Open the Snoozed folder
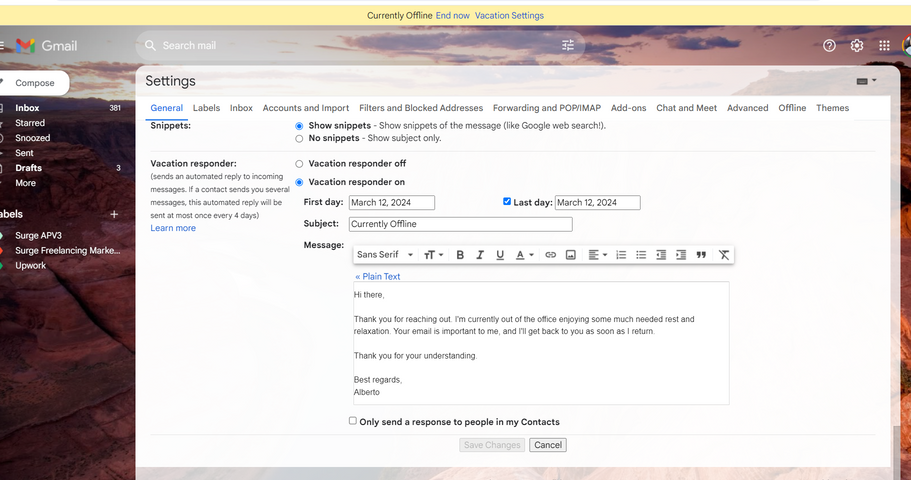This screenshot has height=480, width=911. click(33, 138)
